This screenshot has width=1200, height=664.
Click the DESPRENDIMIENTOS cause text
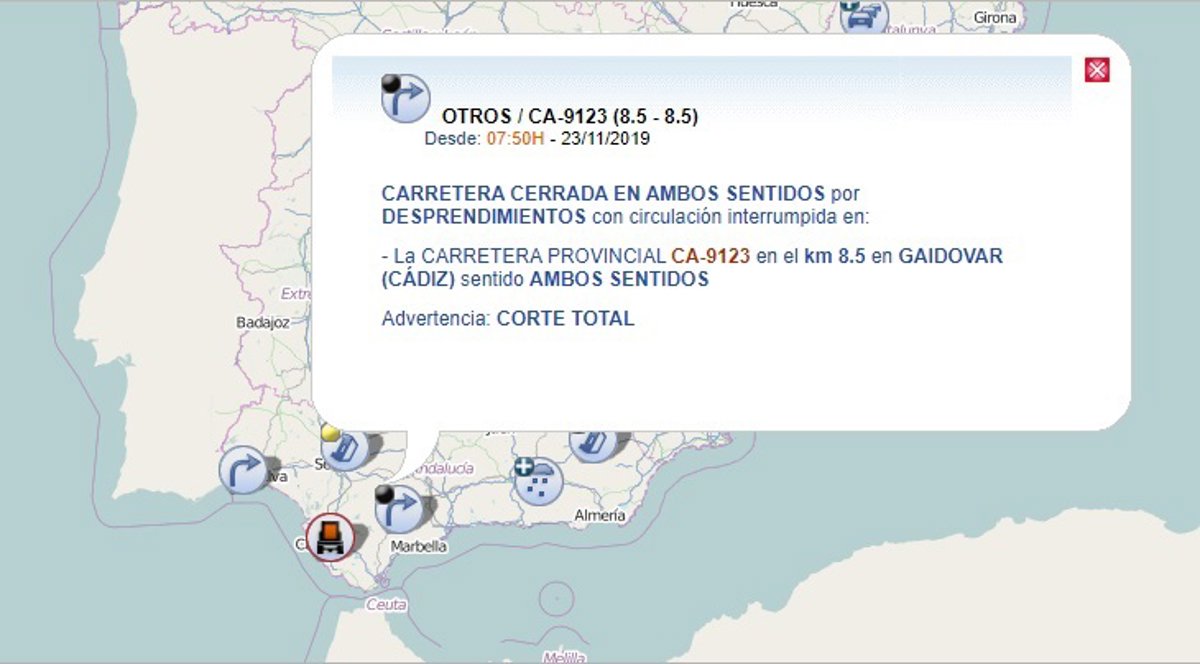tap(484, 217)
